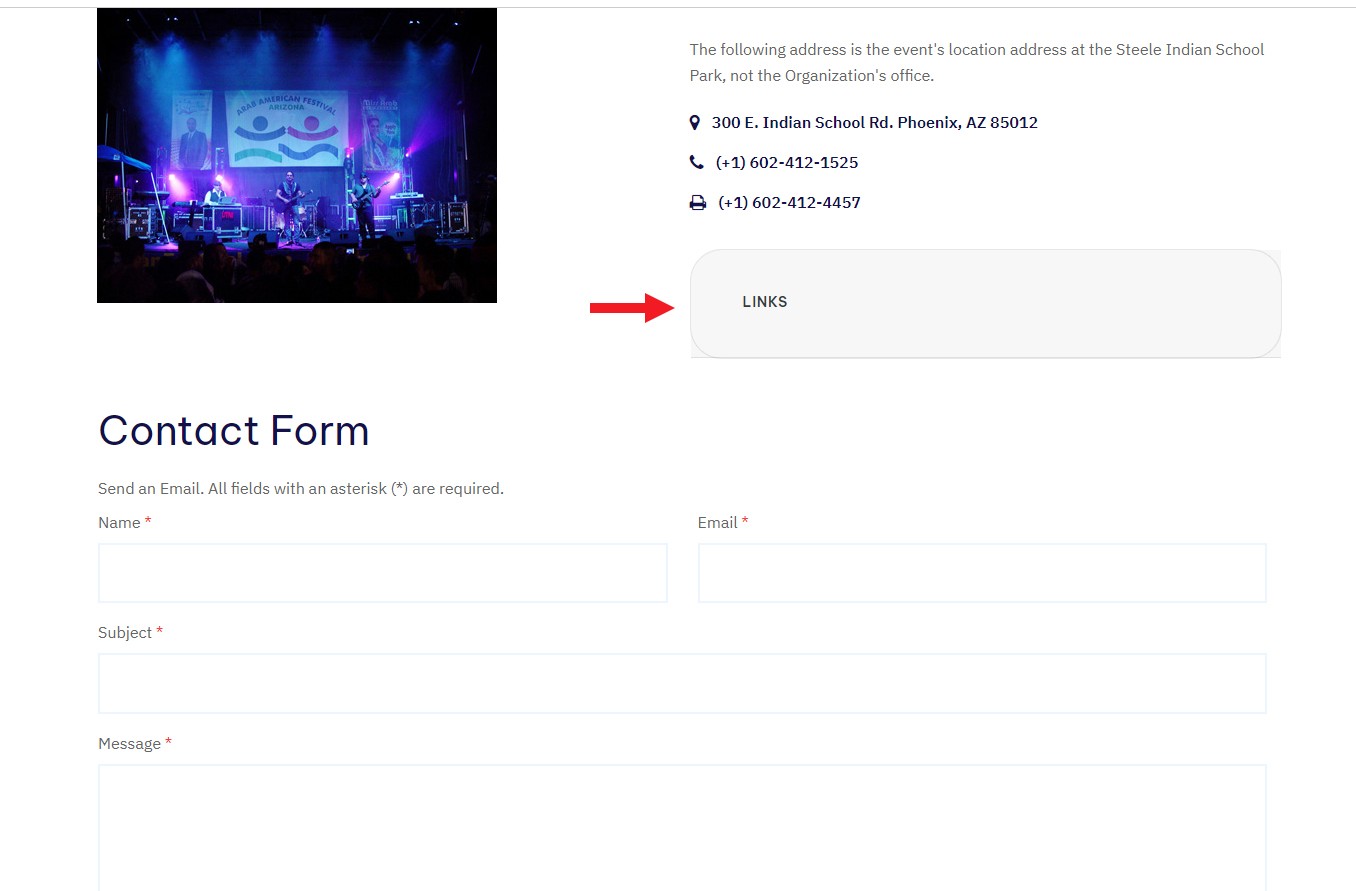Click the location pin icon

[x=695, y=123]
